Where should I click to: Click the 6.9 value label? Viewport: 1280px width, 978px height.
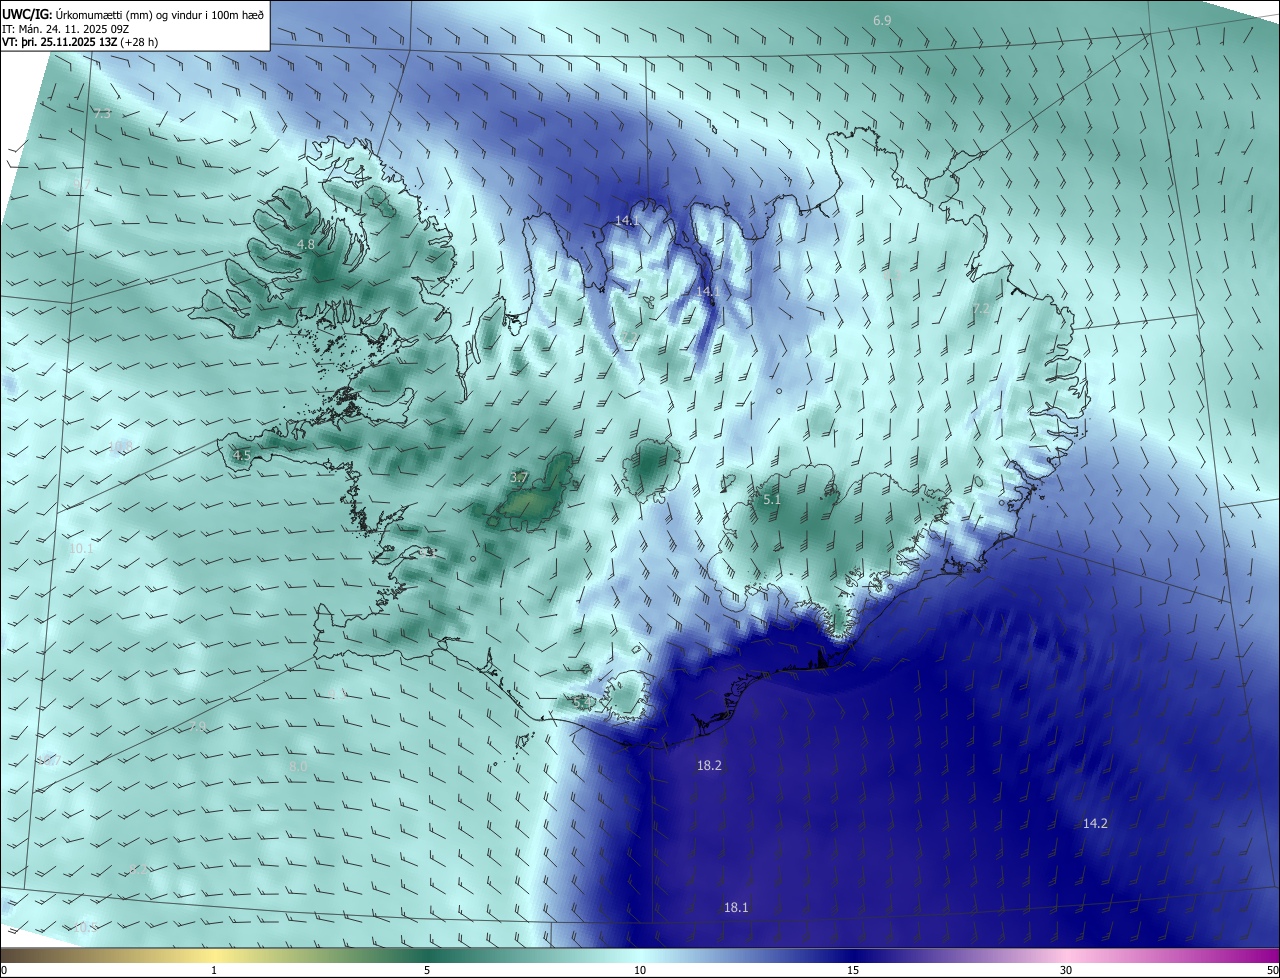[x=882, y=20]
